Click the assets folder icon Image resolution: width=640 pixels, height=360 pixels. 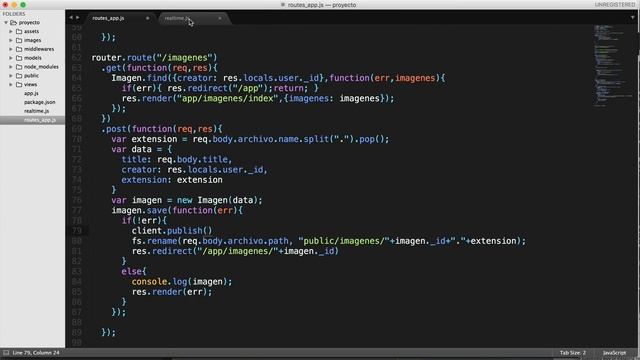click(19, 31)
